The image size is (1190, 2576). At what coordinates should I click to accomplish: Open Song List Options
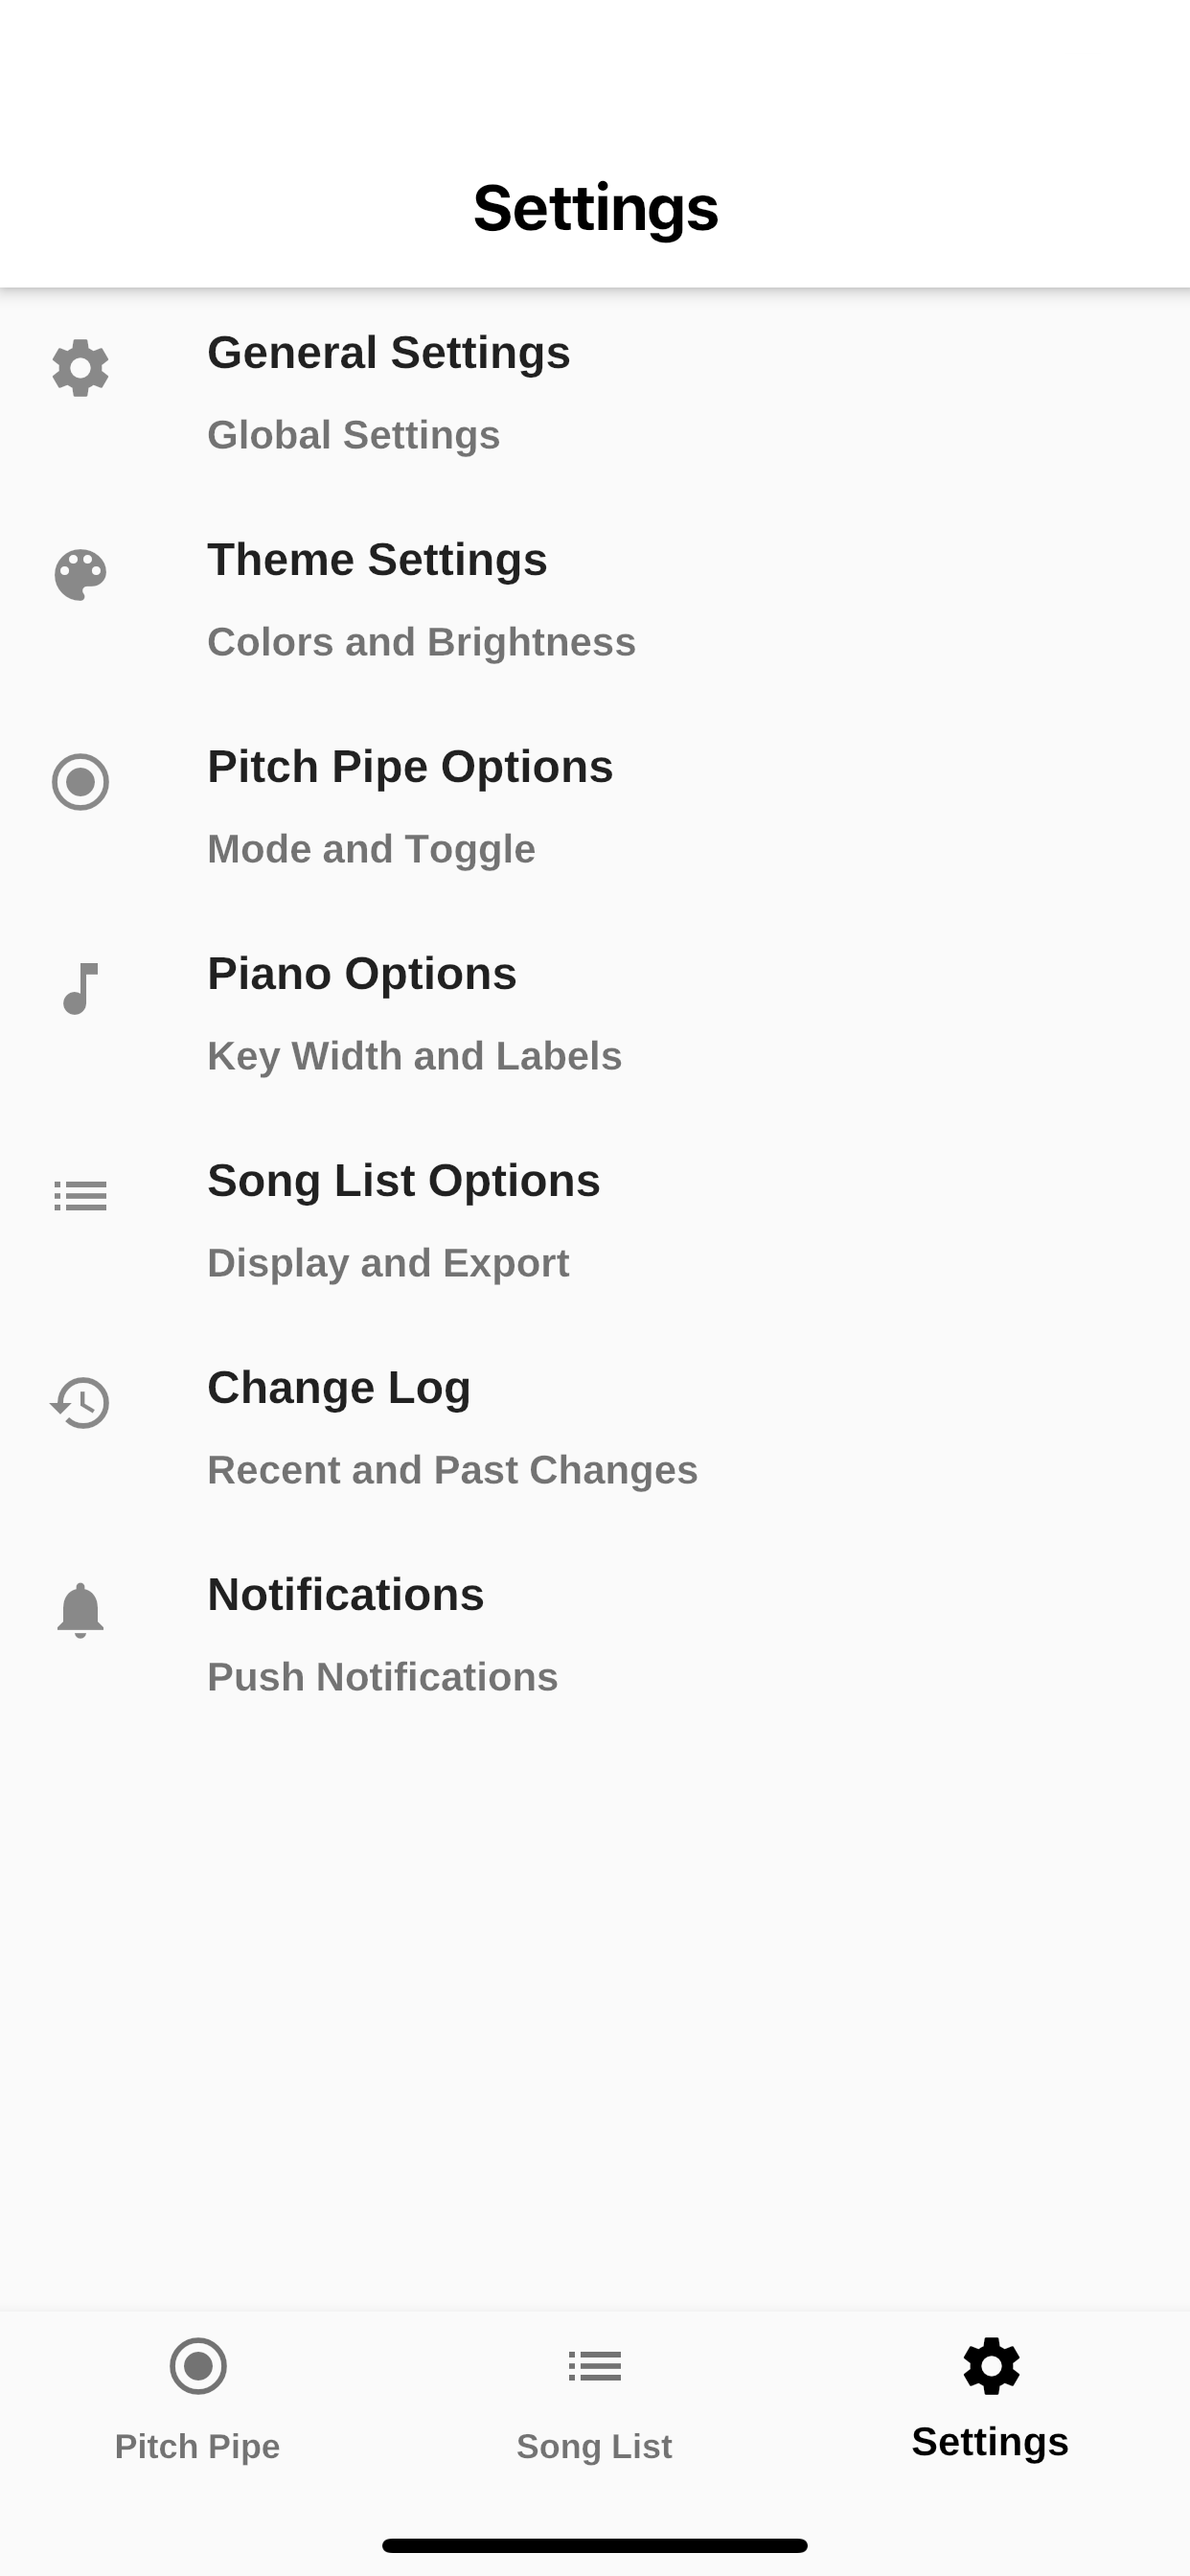click(595, 1221)
